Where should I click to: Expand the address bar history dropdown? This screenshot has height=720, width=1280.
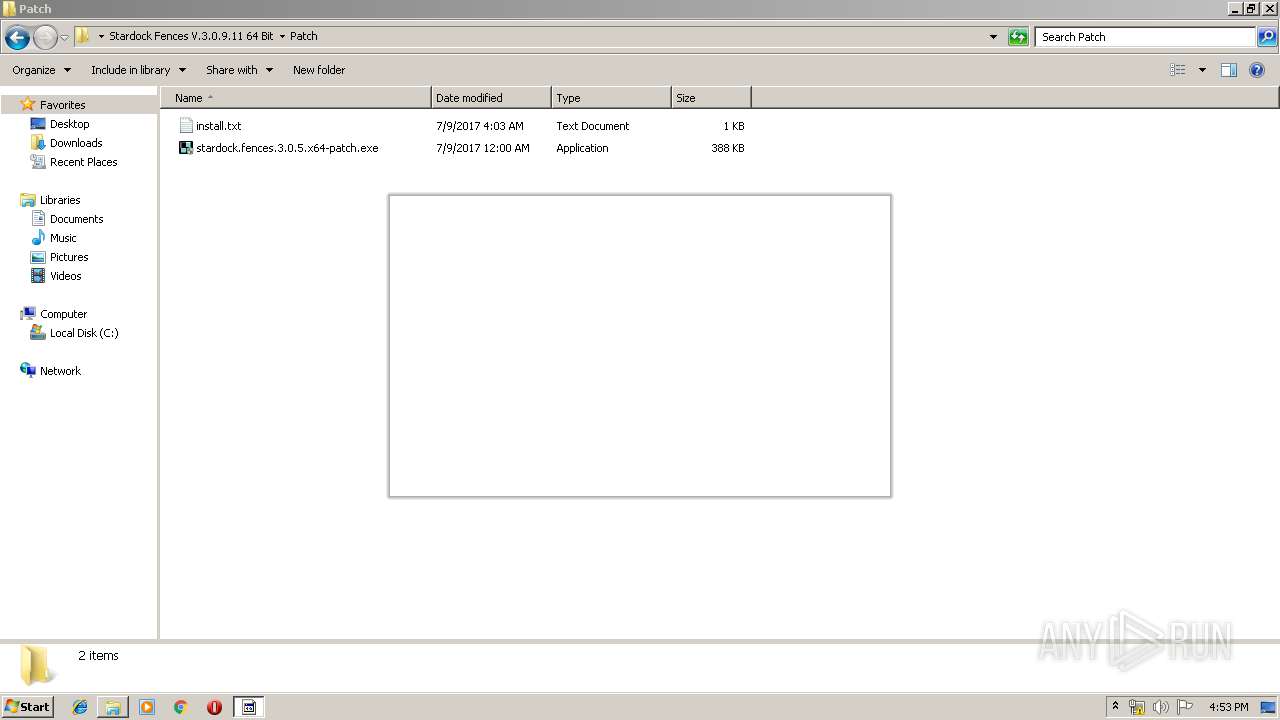click(x=993, y=37)
